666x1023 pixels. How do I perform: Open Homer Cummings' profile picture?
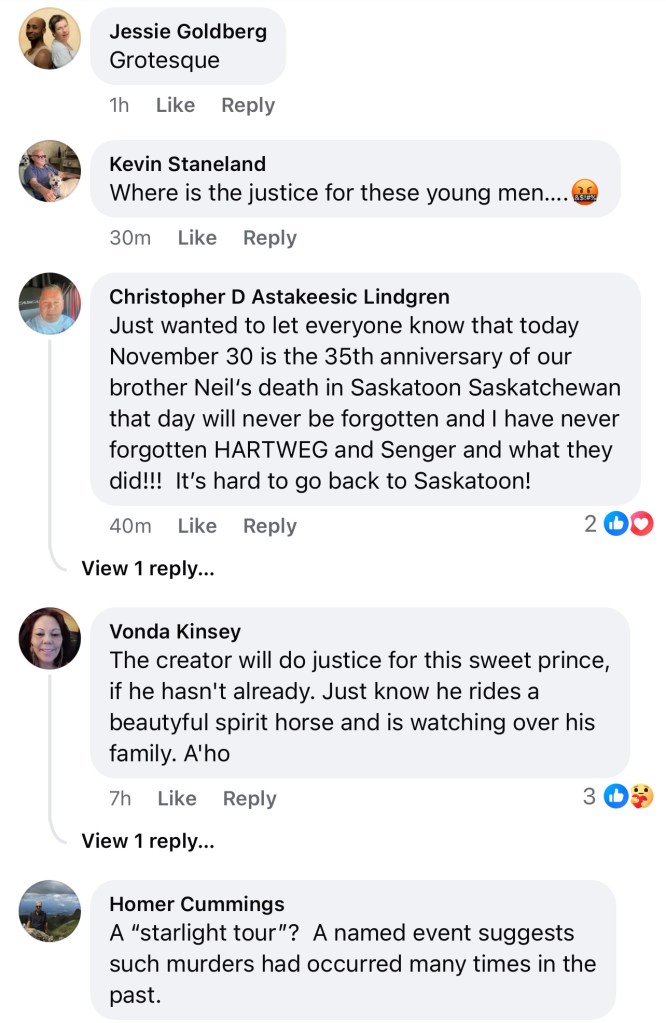pyautogui.click(x=50, y=910)
